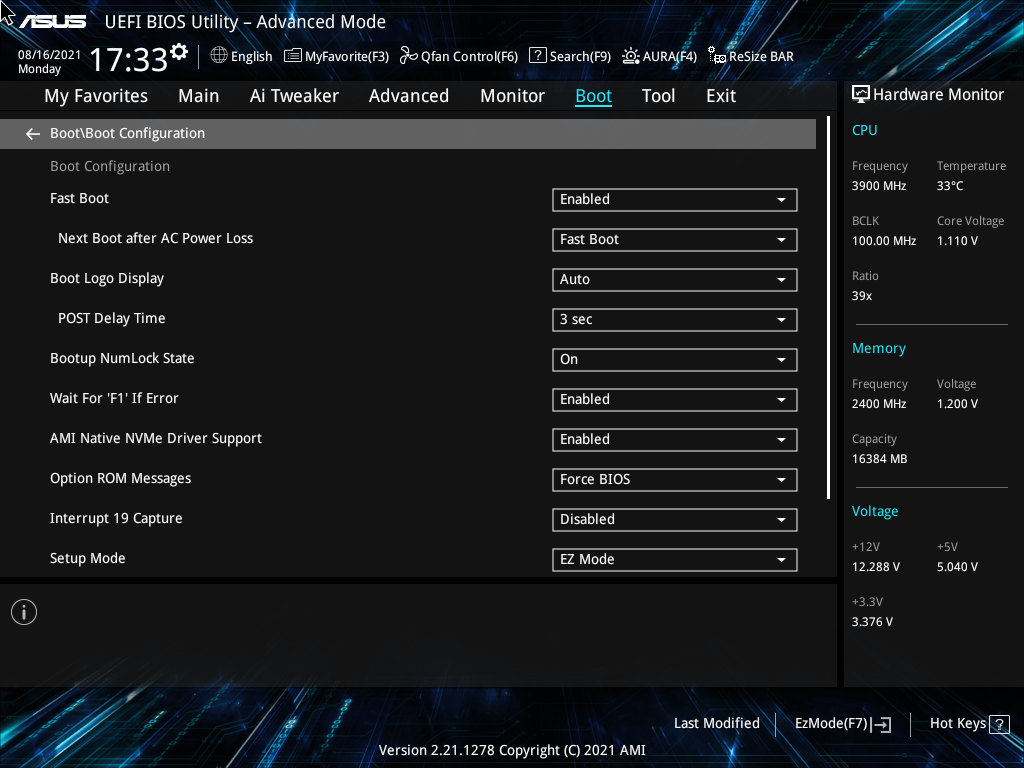Open the POST Delay Time dropdown
This screenshot has height=768, width=1024.
[x=675, y=320]
